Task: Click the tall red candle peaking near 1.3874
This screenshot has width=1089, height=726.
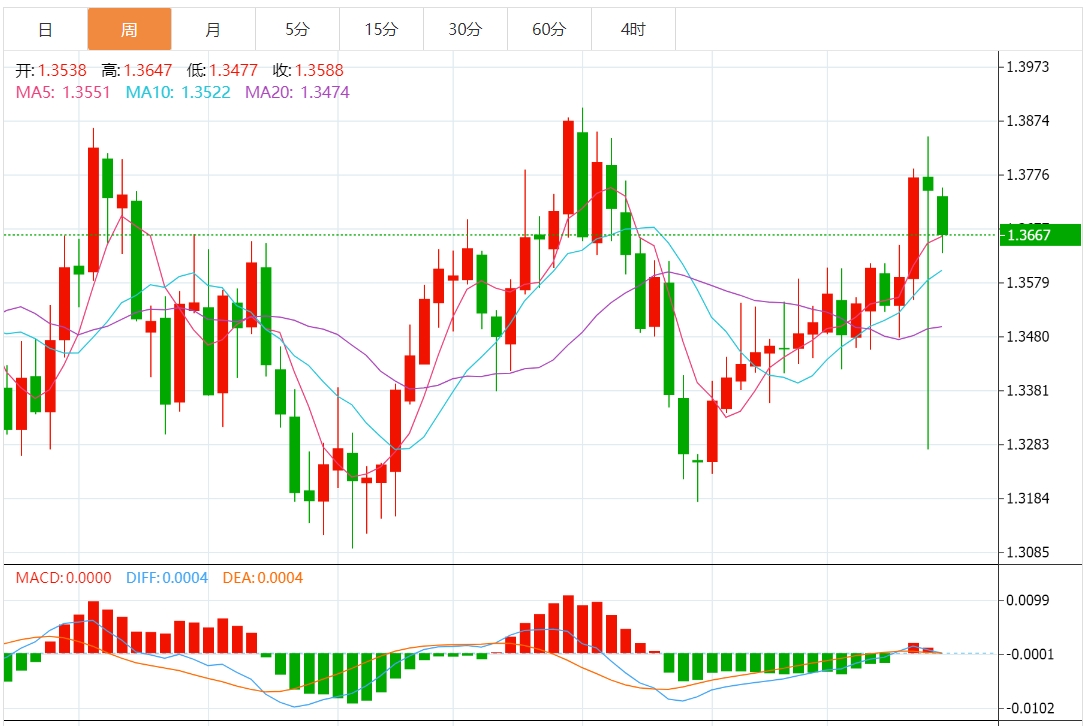Action: pos(568,167)
